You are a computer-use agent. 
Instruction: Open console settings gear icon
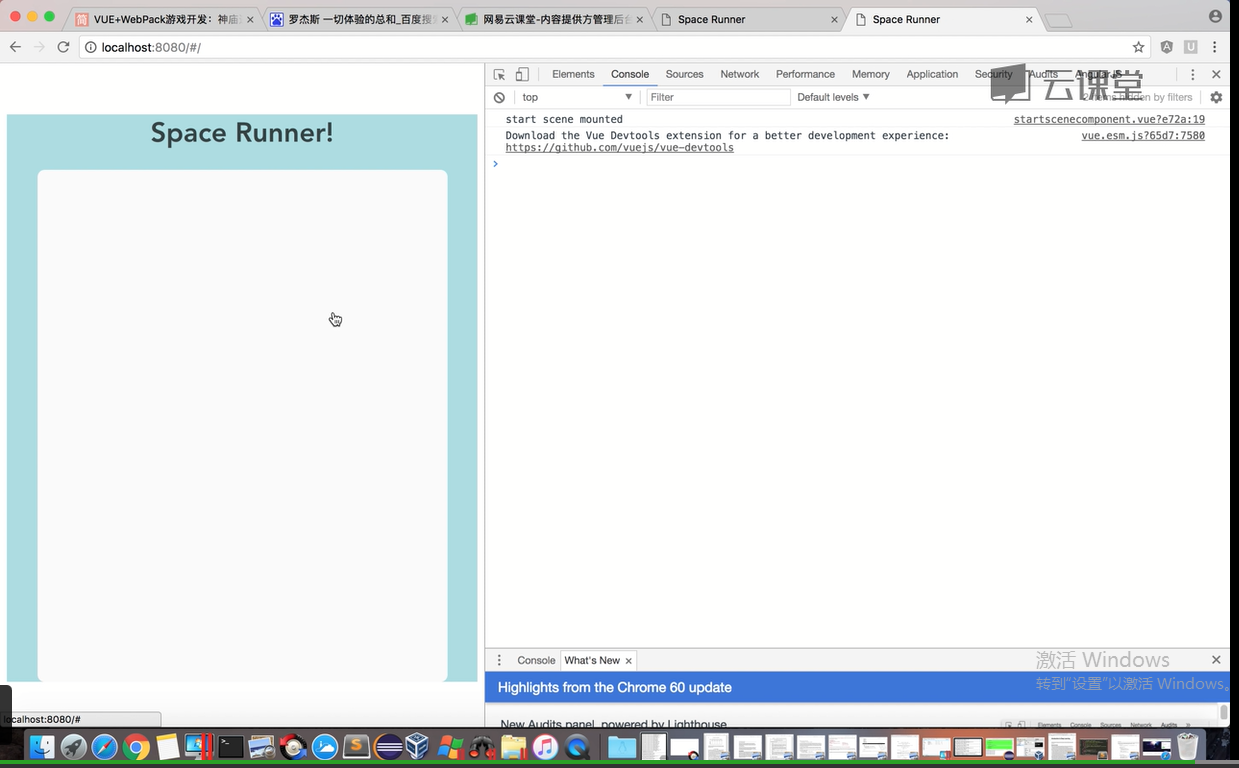point(1216,97)
